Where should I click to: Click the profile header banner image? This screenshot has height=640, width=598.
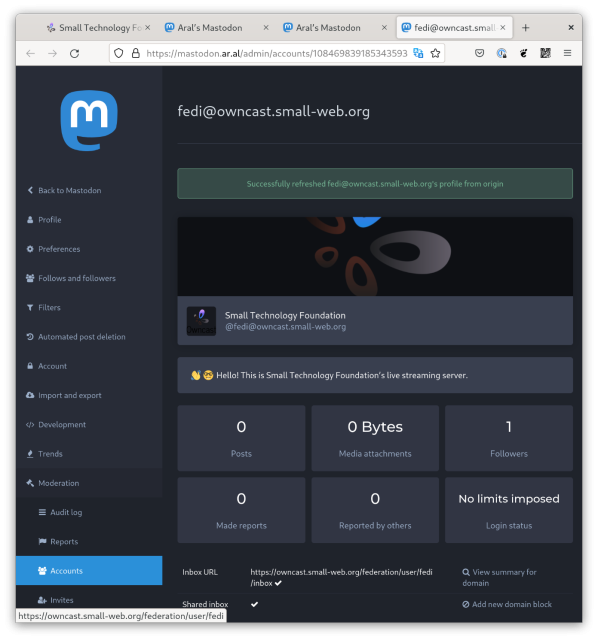click(375, 256)
